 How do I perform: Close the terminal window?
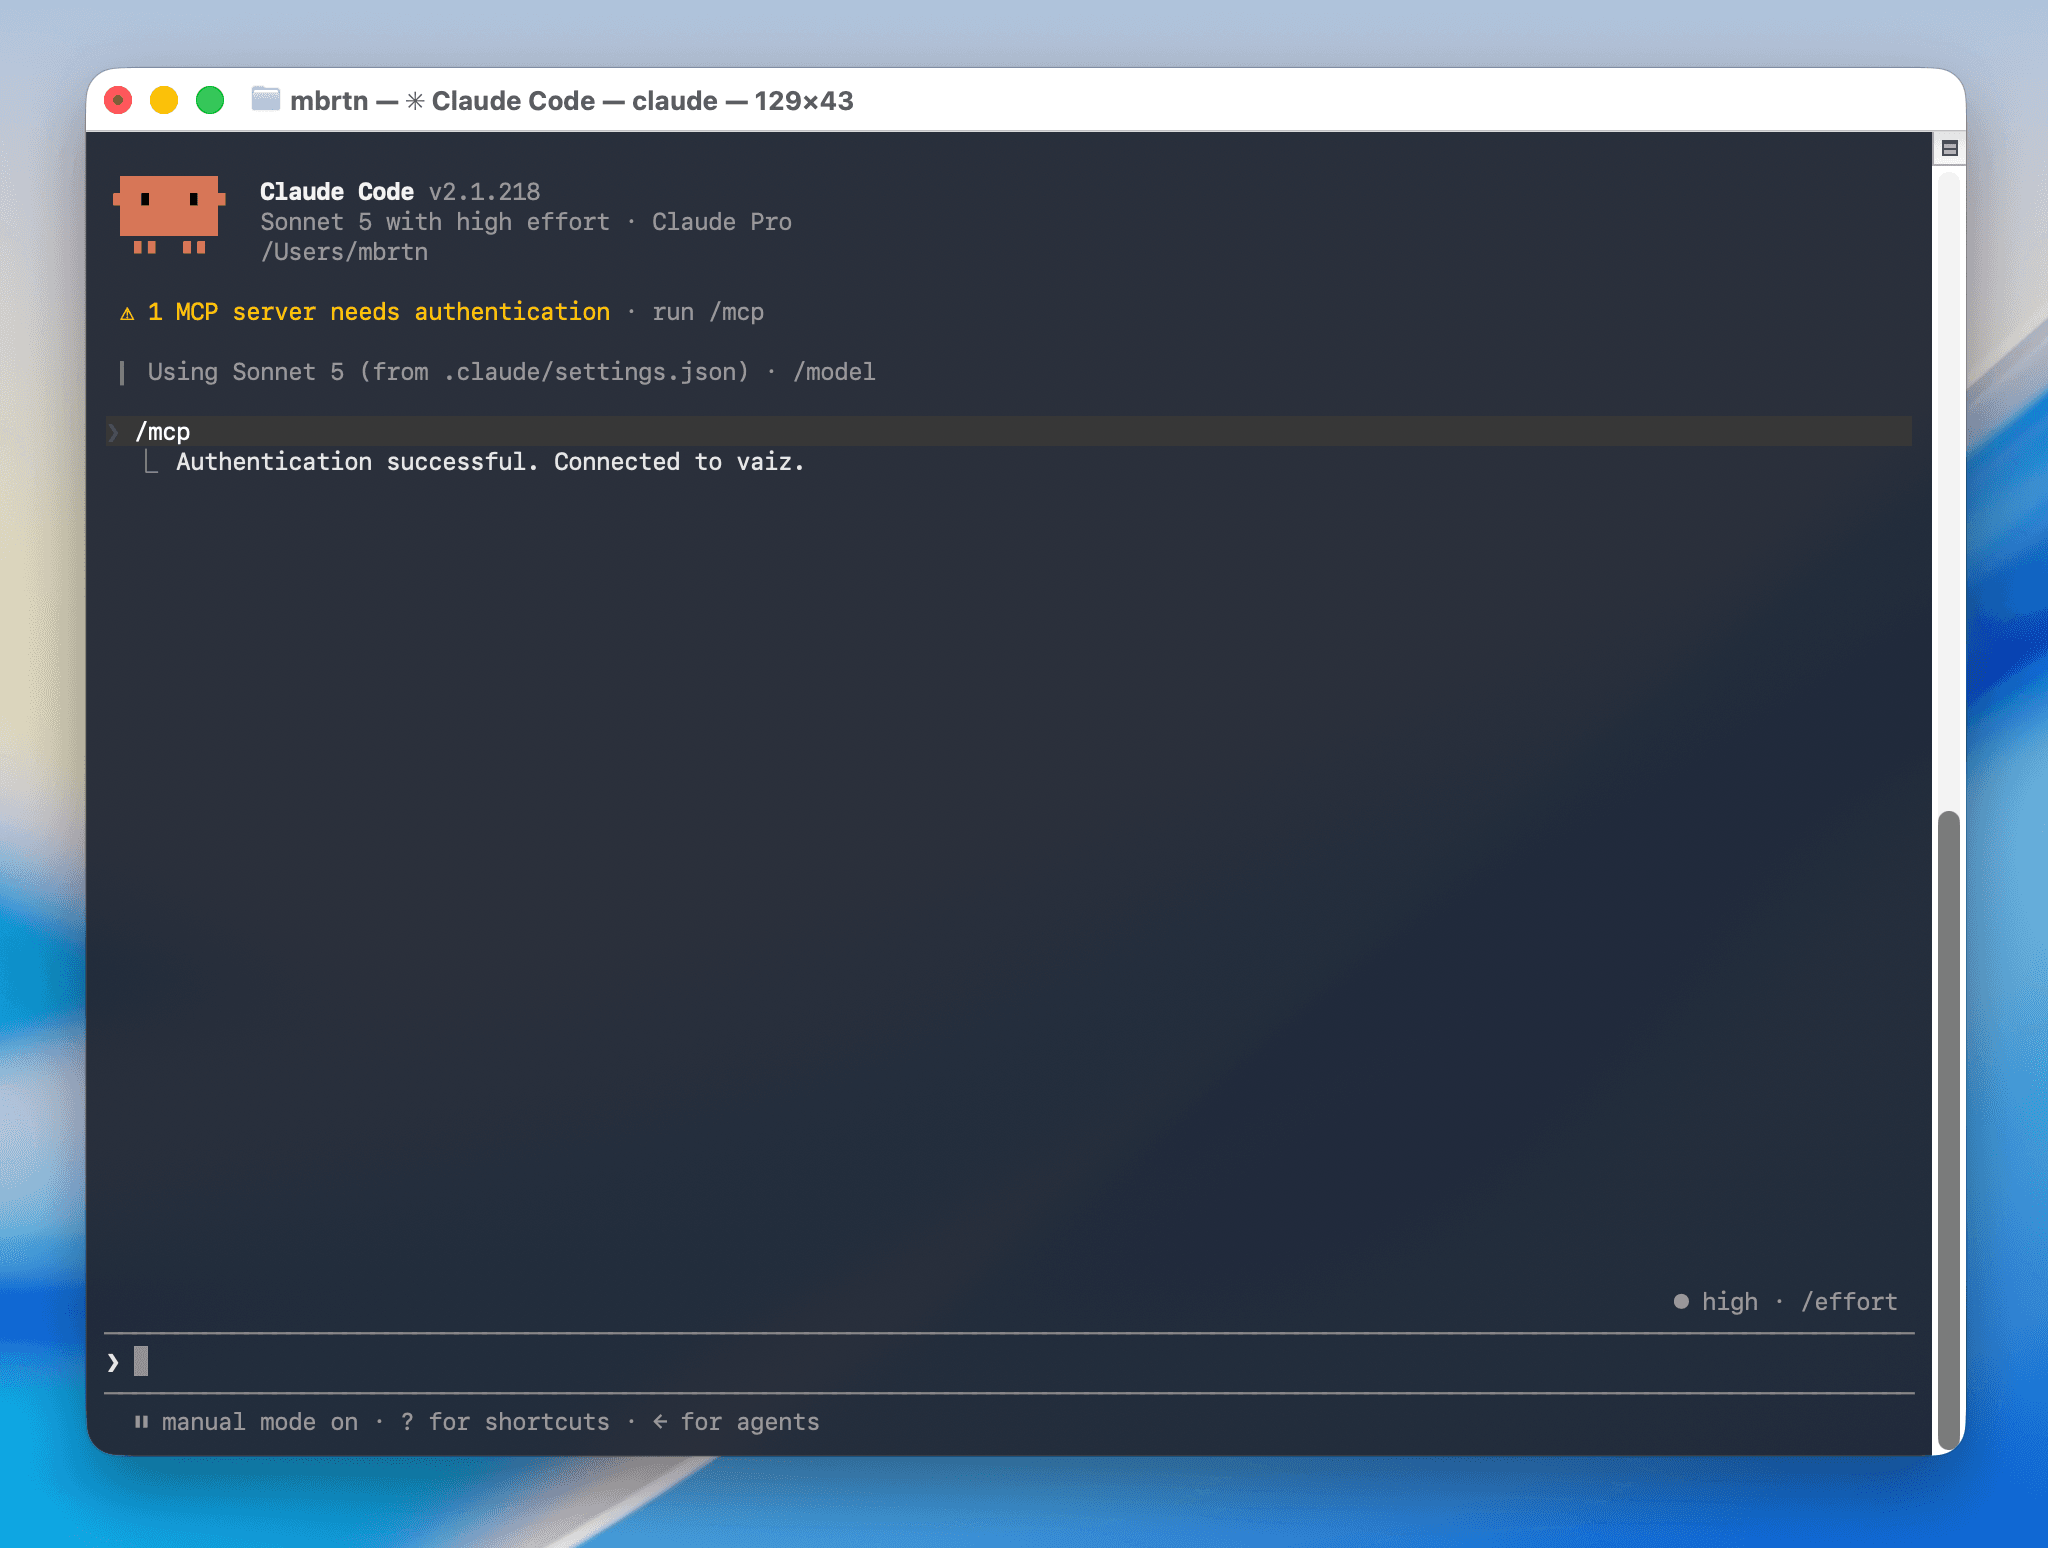(x=118, y=100)
